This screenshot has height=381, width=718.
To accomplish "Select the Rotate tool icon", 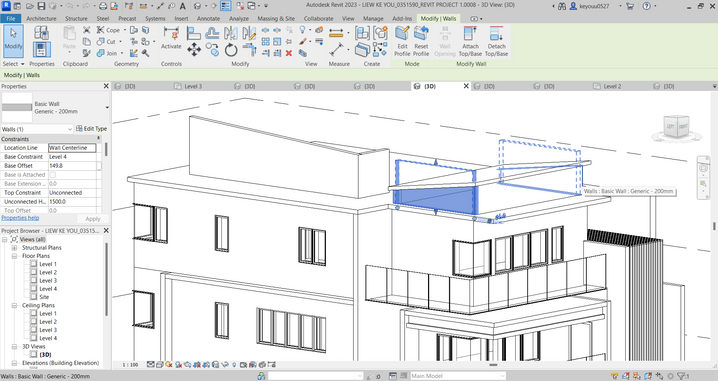I will point(231,50).
